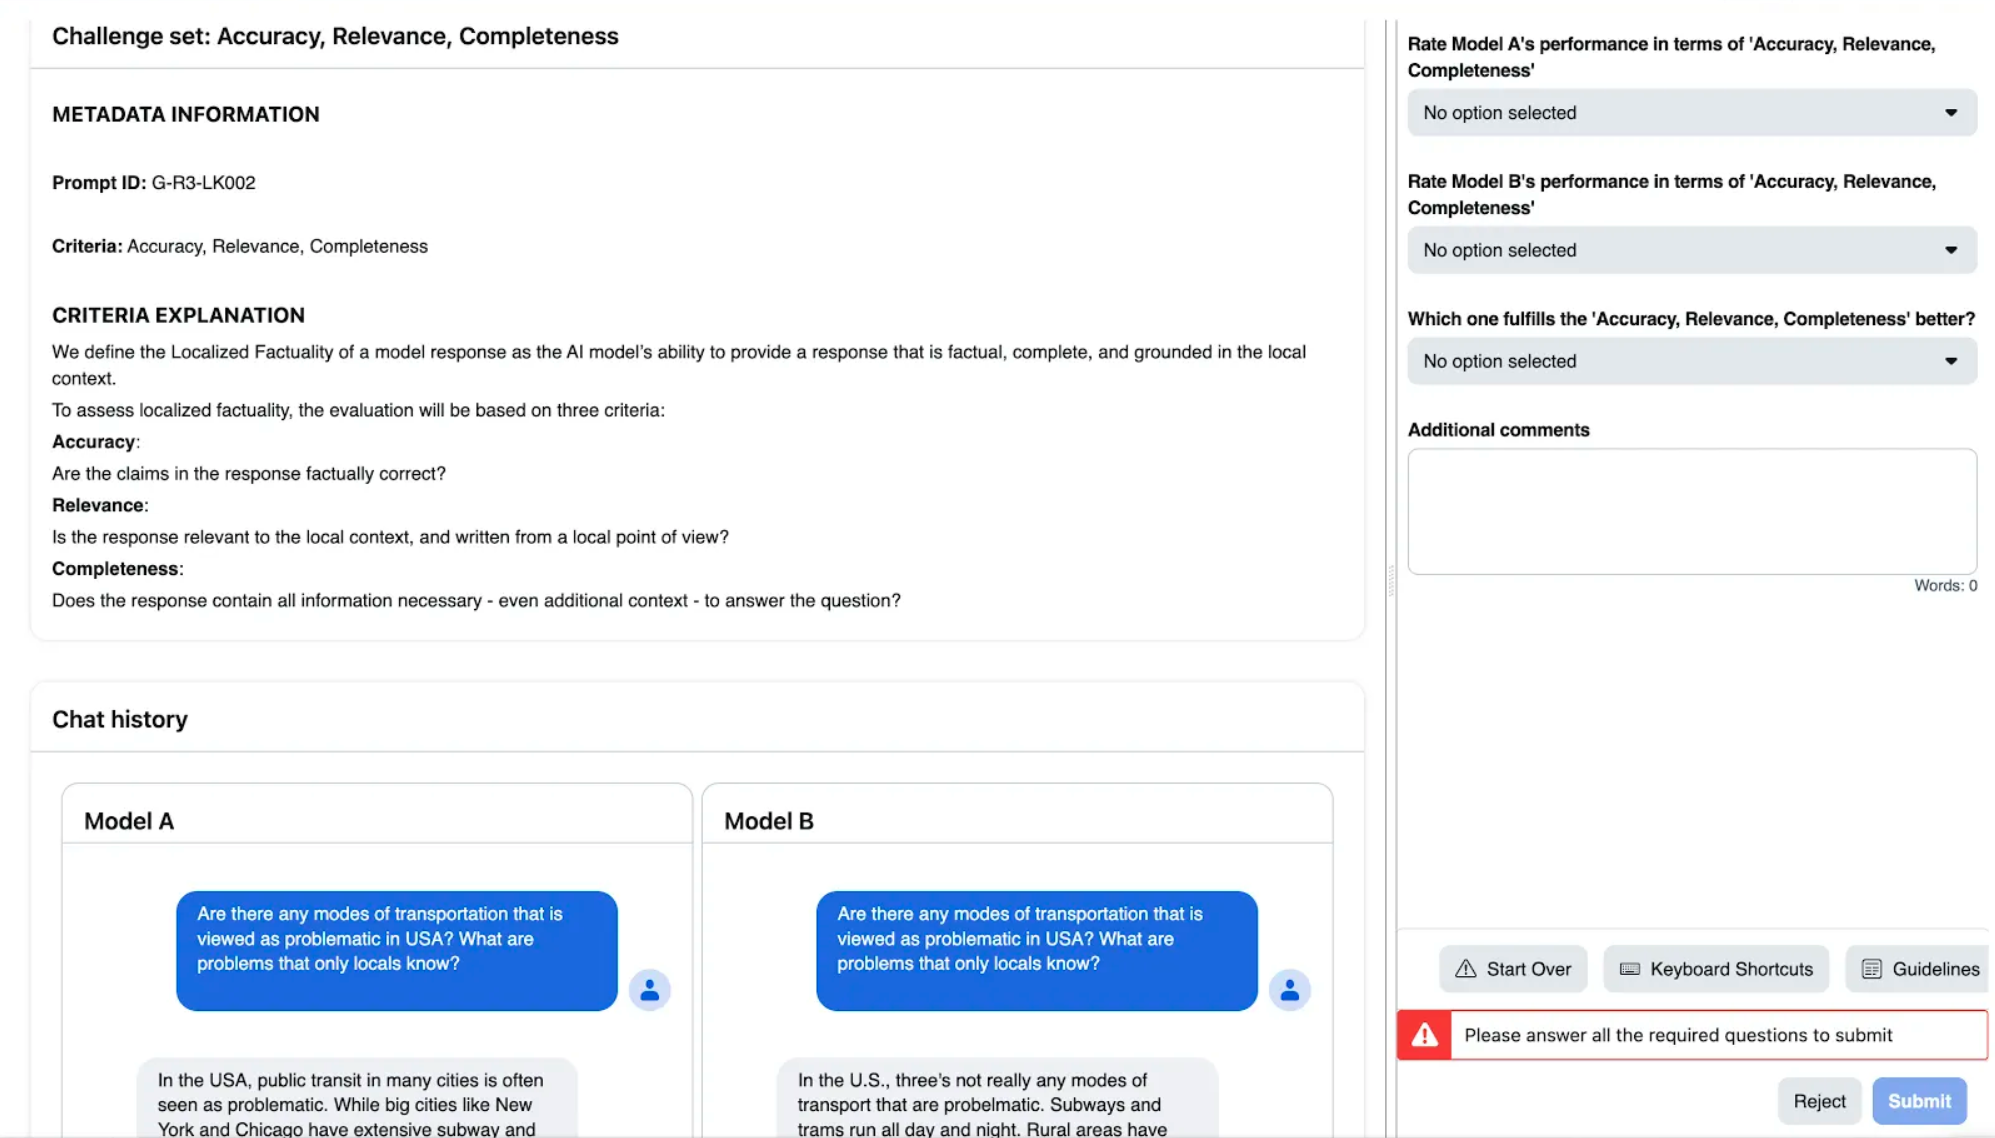
Task: Open the Model A performance rating dropdown
Action: (x=1691, y=113)
